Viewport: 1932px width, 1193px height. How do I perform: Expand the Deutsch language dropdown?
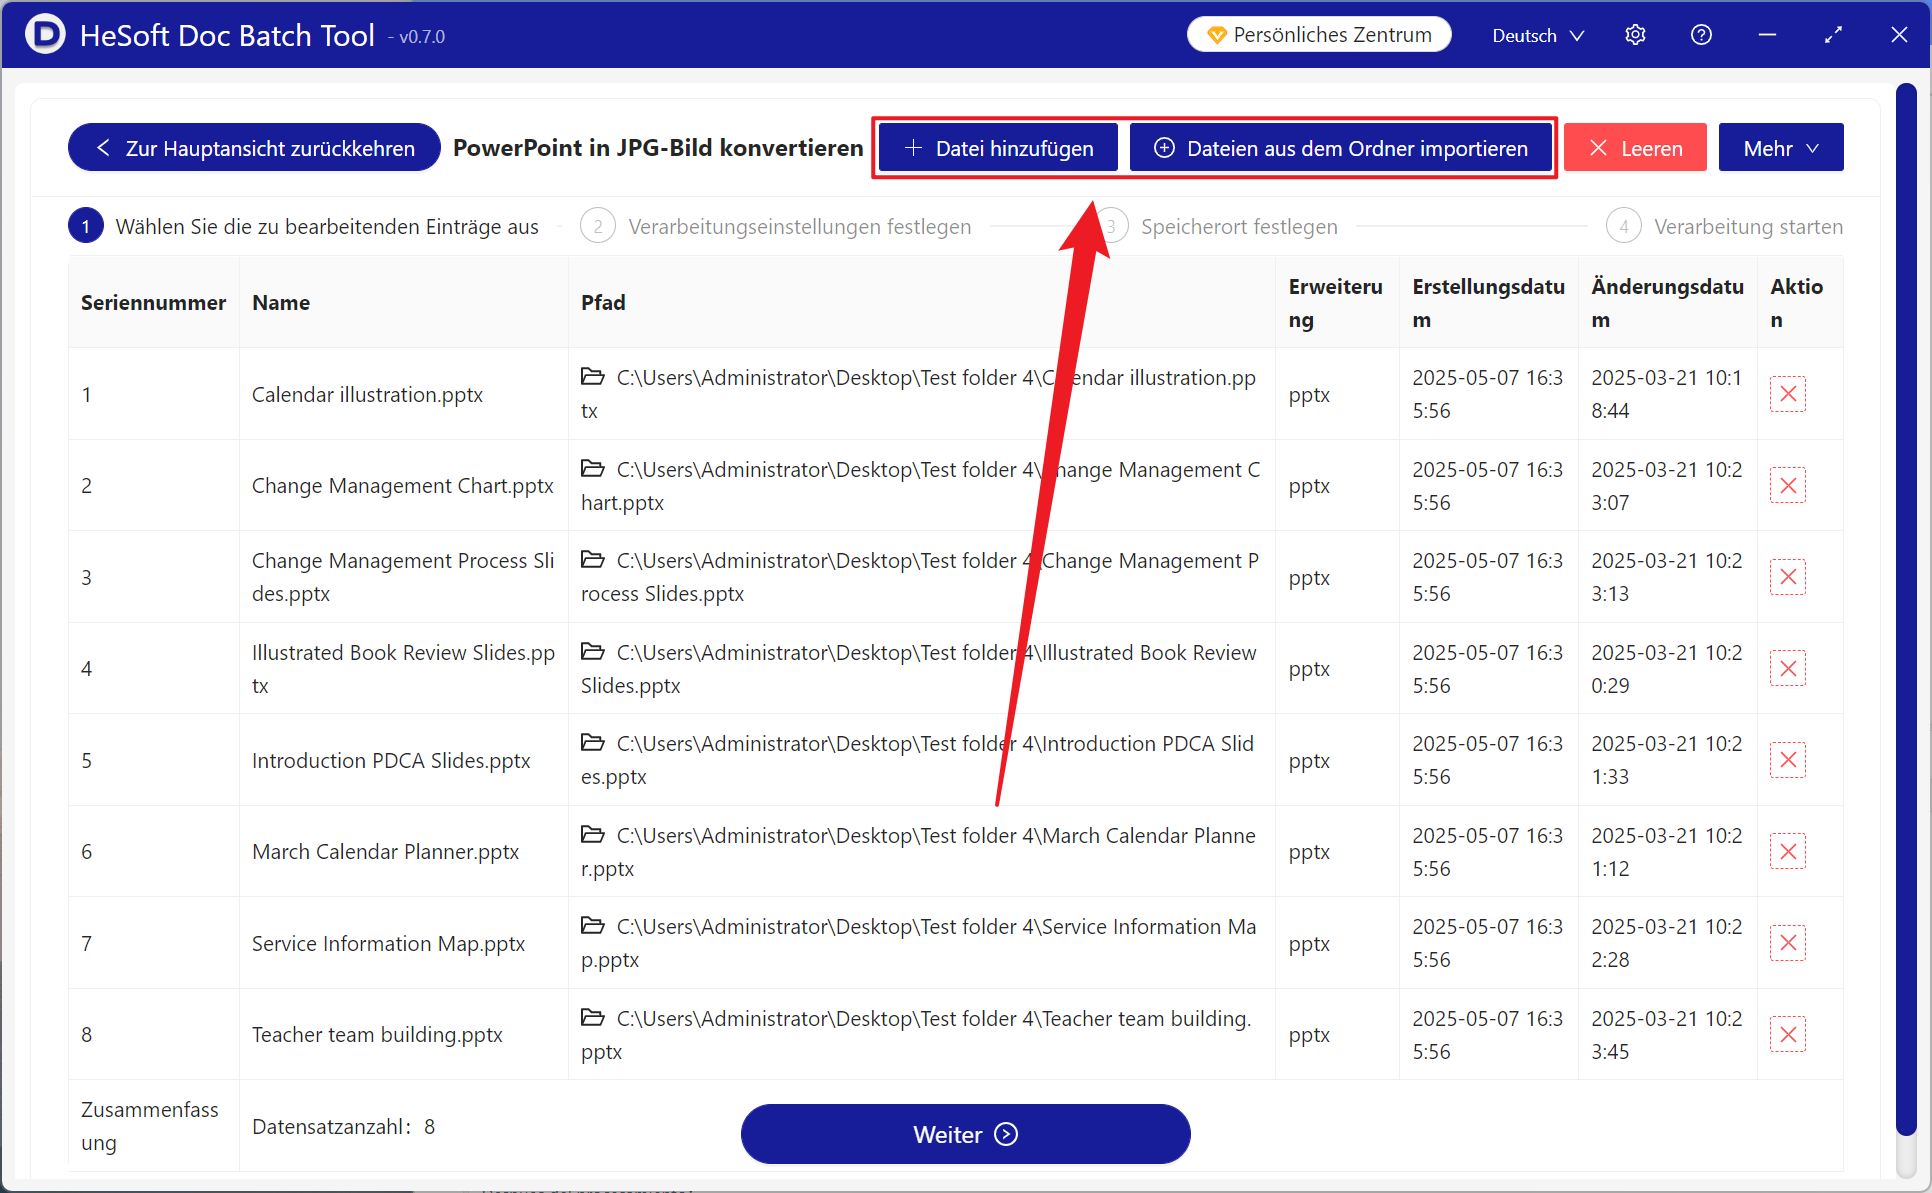tap(1537, 35)
